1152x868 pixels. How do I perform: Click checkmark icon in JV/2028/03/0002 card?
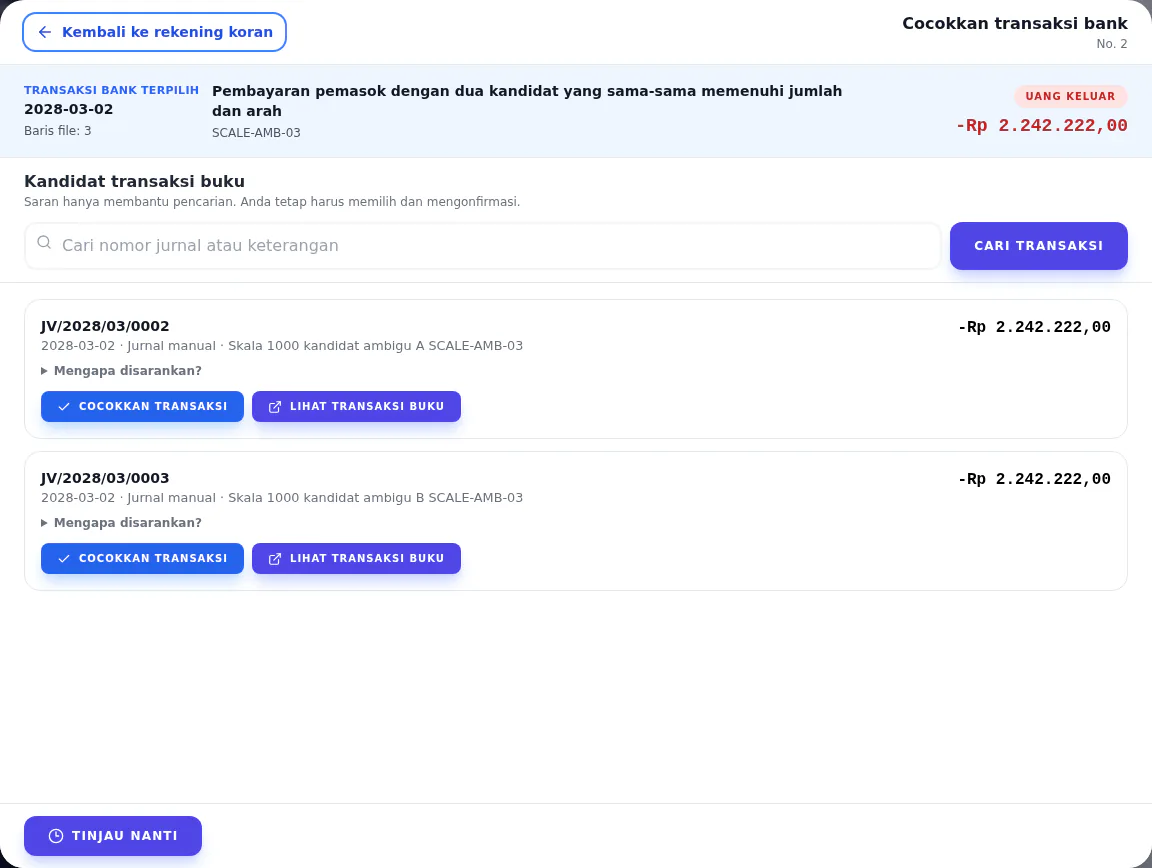64,406
